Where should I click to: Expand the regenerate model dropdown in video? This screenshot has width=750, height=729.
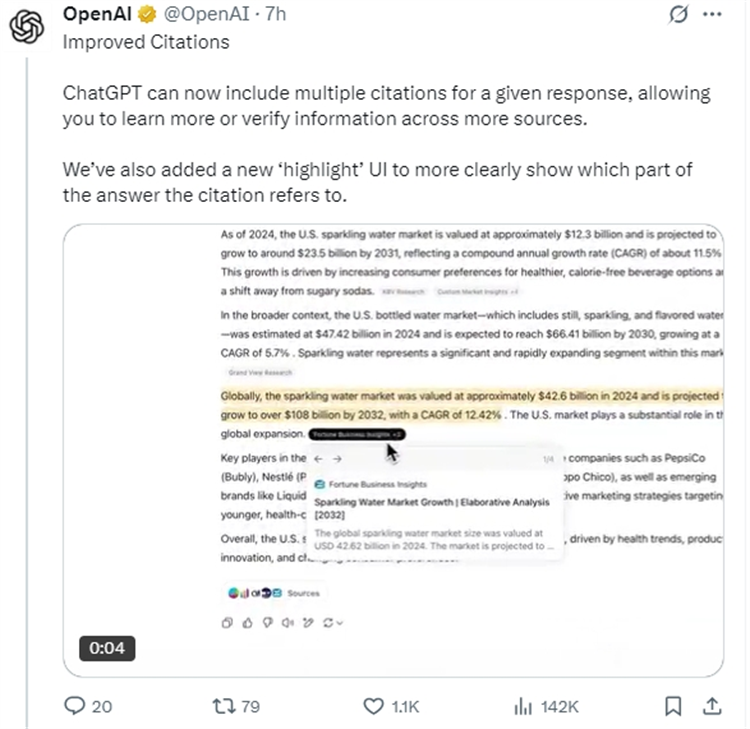335,622
